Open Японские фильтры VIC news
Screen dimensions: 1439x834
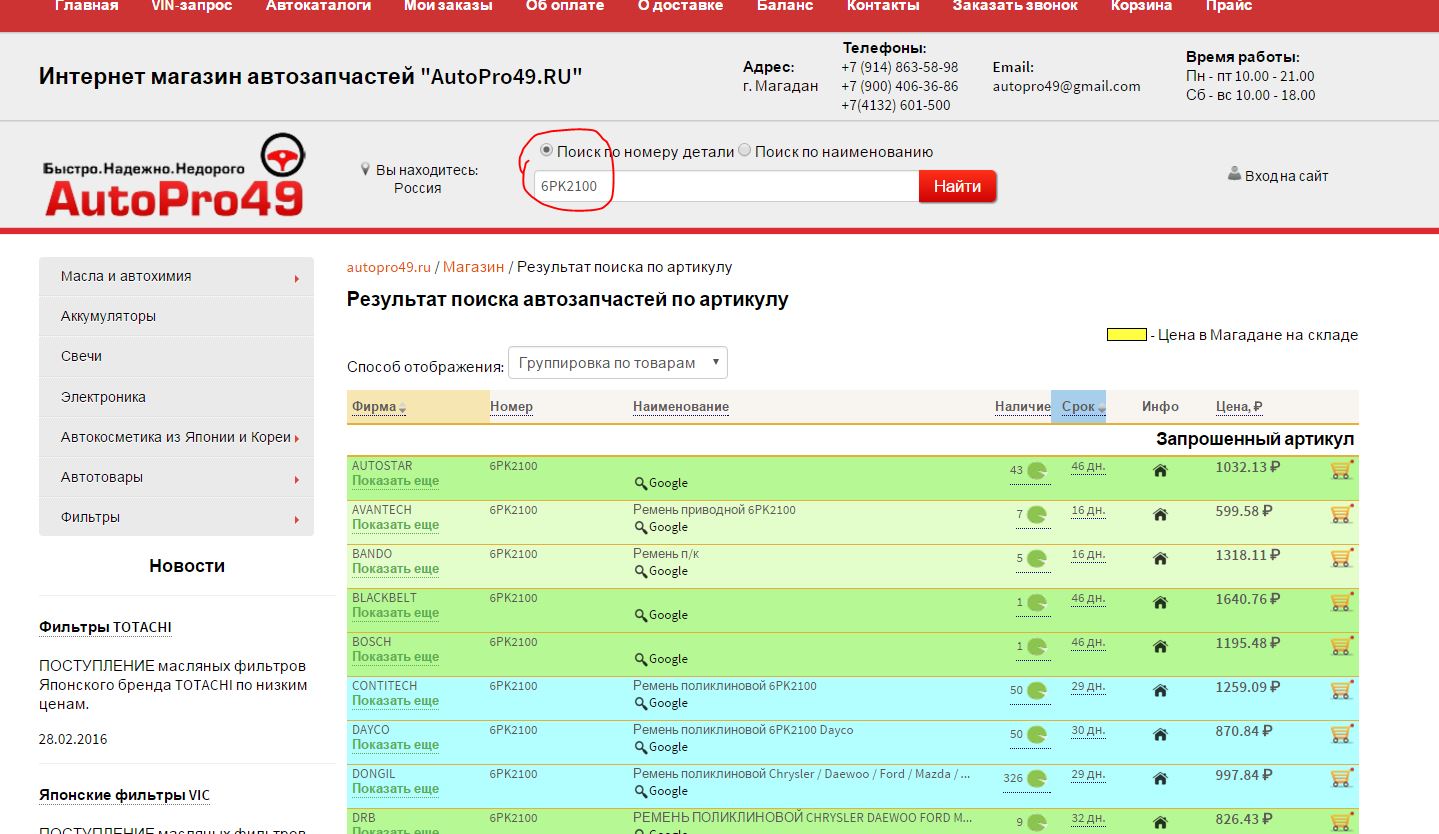tap(124, 795)
